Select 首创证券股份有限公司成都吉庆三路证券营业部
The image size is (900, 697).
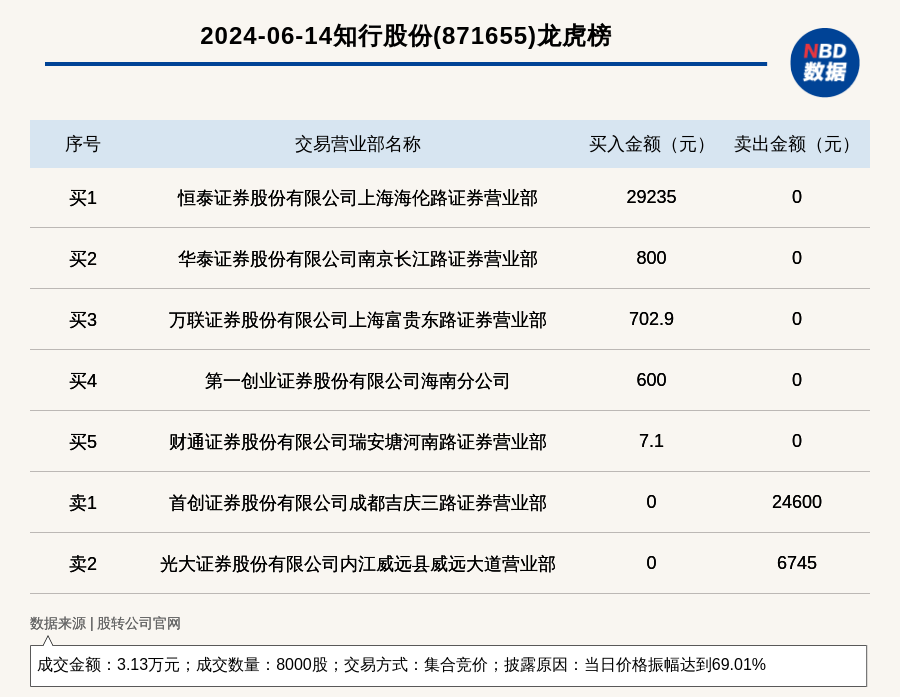pos(358,503)
